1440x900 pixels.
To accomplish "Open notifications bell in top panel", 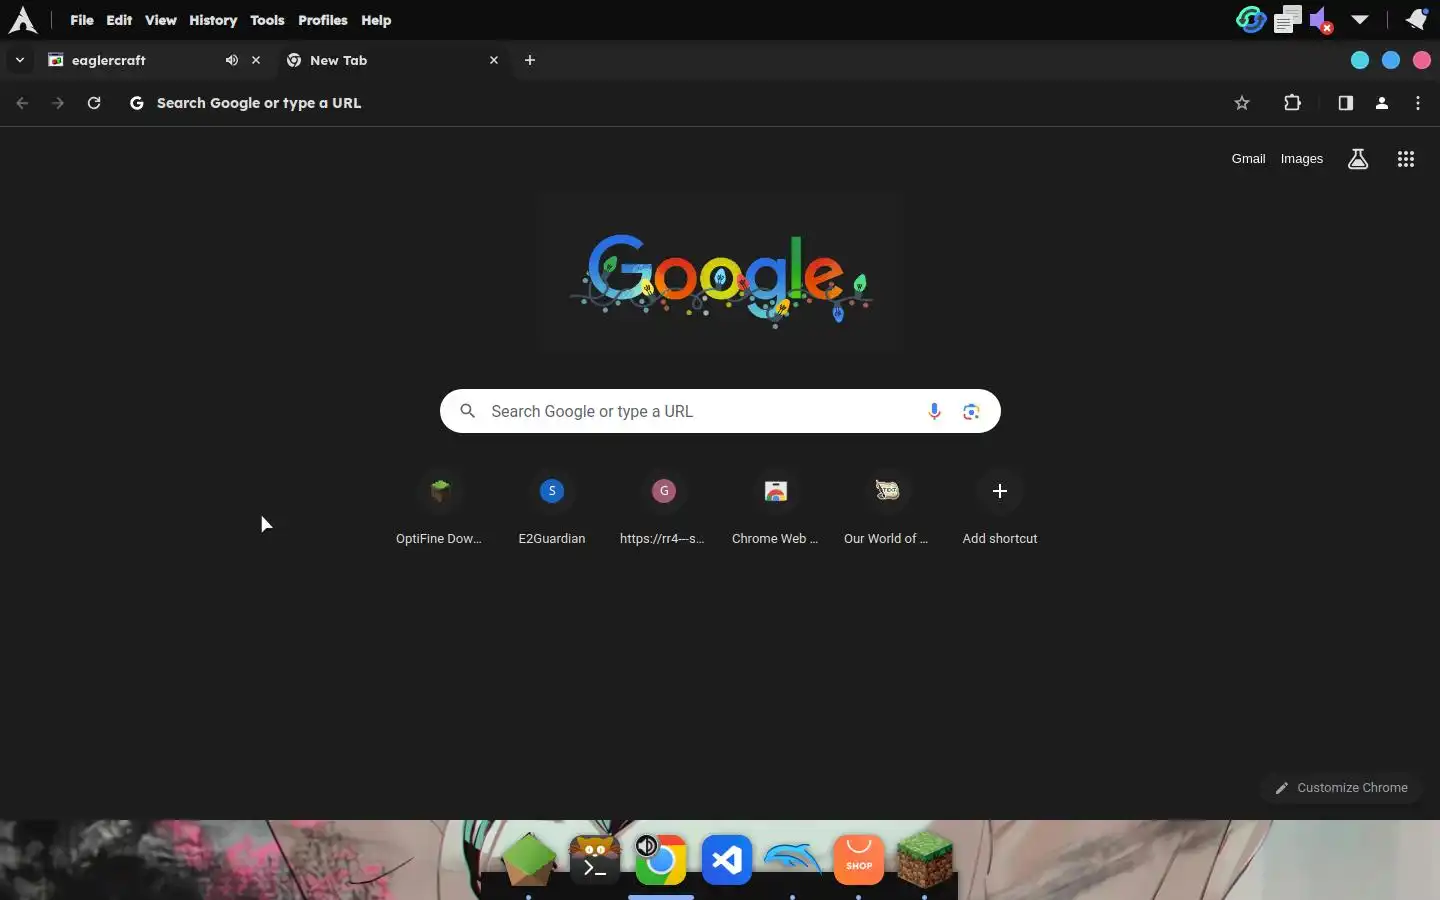I will [1416, 19].
